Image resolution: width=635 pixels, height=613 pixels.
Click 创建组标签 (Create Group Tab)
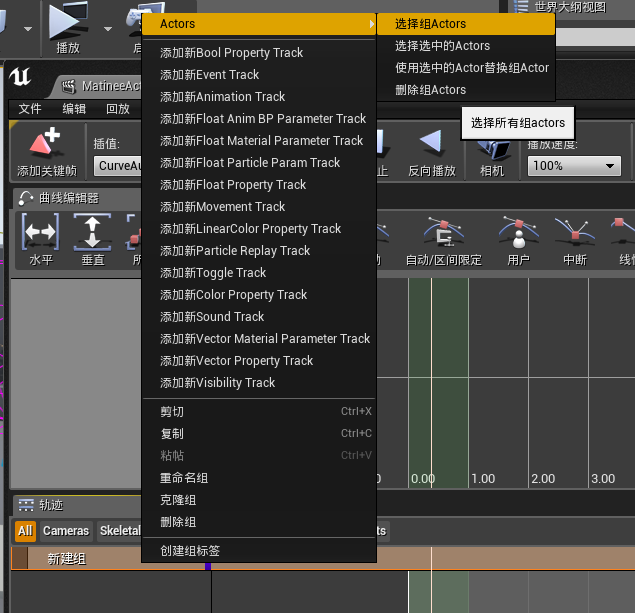point(259,550)
